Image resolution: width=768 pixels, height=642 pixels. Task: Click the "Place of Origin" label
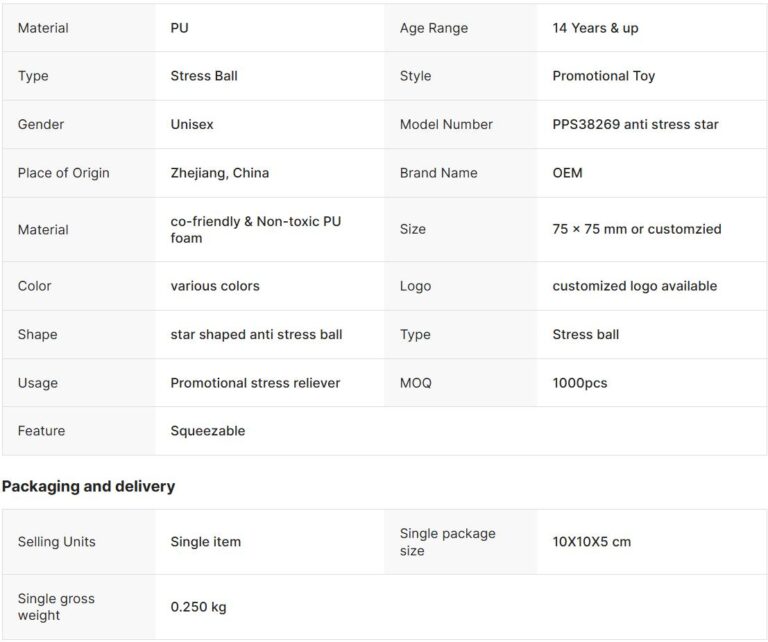[x=63, y=173]
